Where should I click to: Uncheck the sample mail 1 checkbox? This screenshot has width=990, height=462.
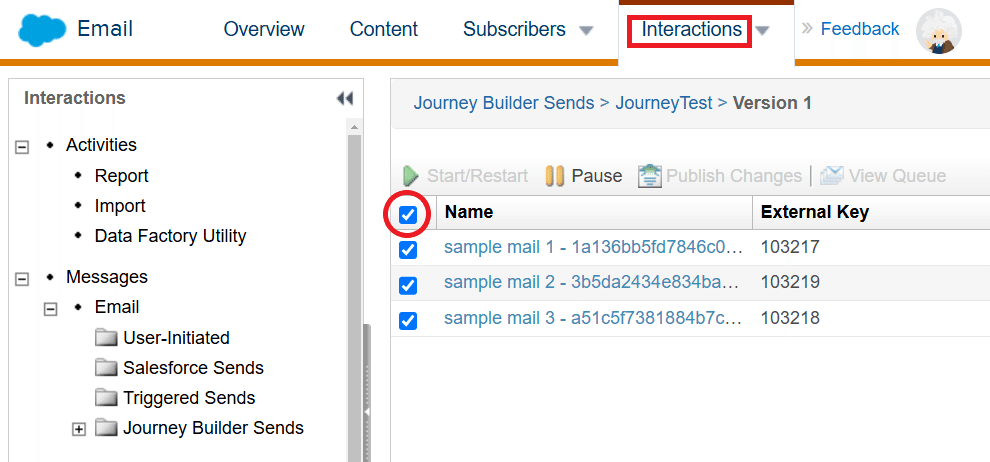point(408,250)
